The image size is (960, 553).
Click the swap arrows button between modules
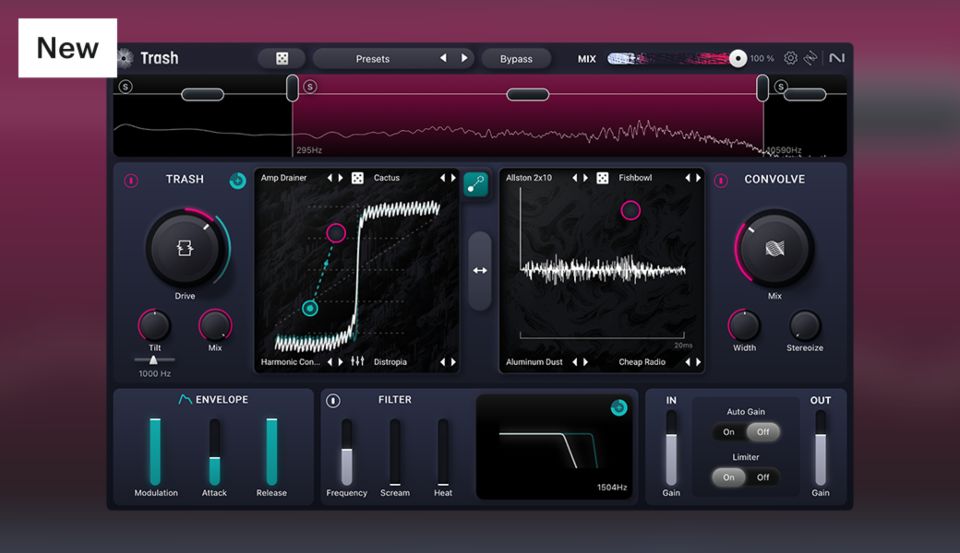click(480, 270)
